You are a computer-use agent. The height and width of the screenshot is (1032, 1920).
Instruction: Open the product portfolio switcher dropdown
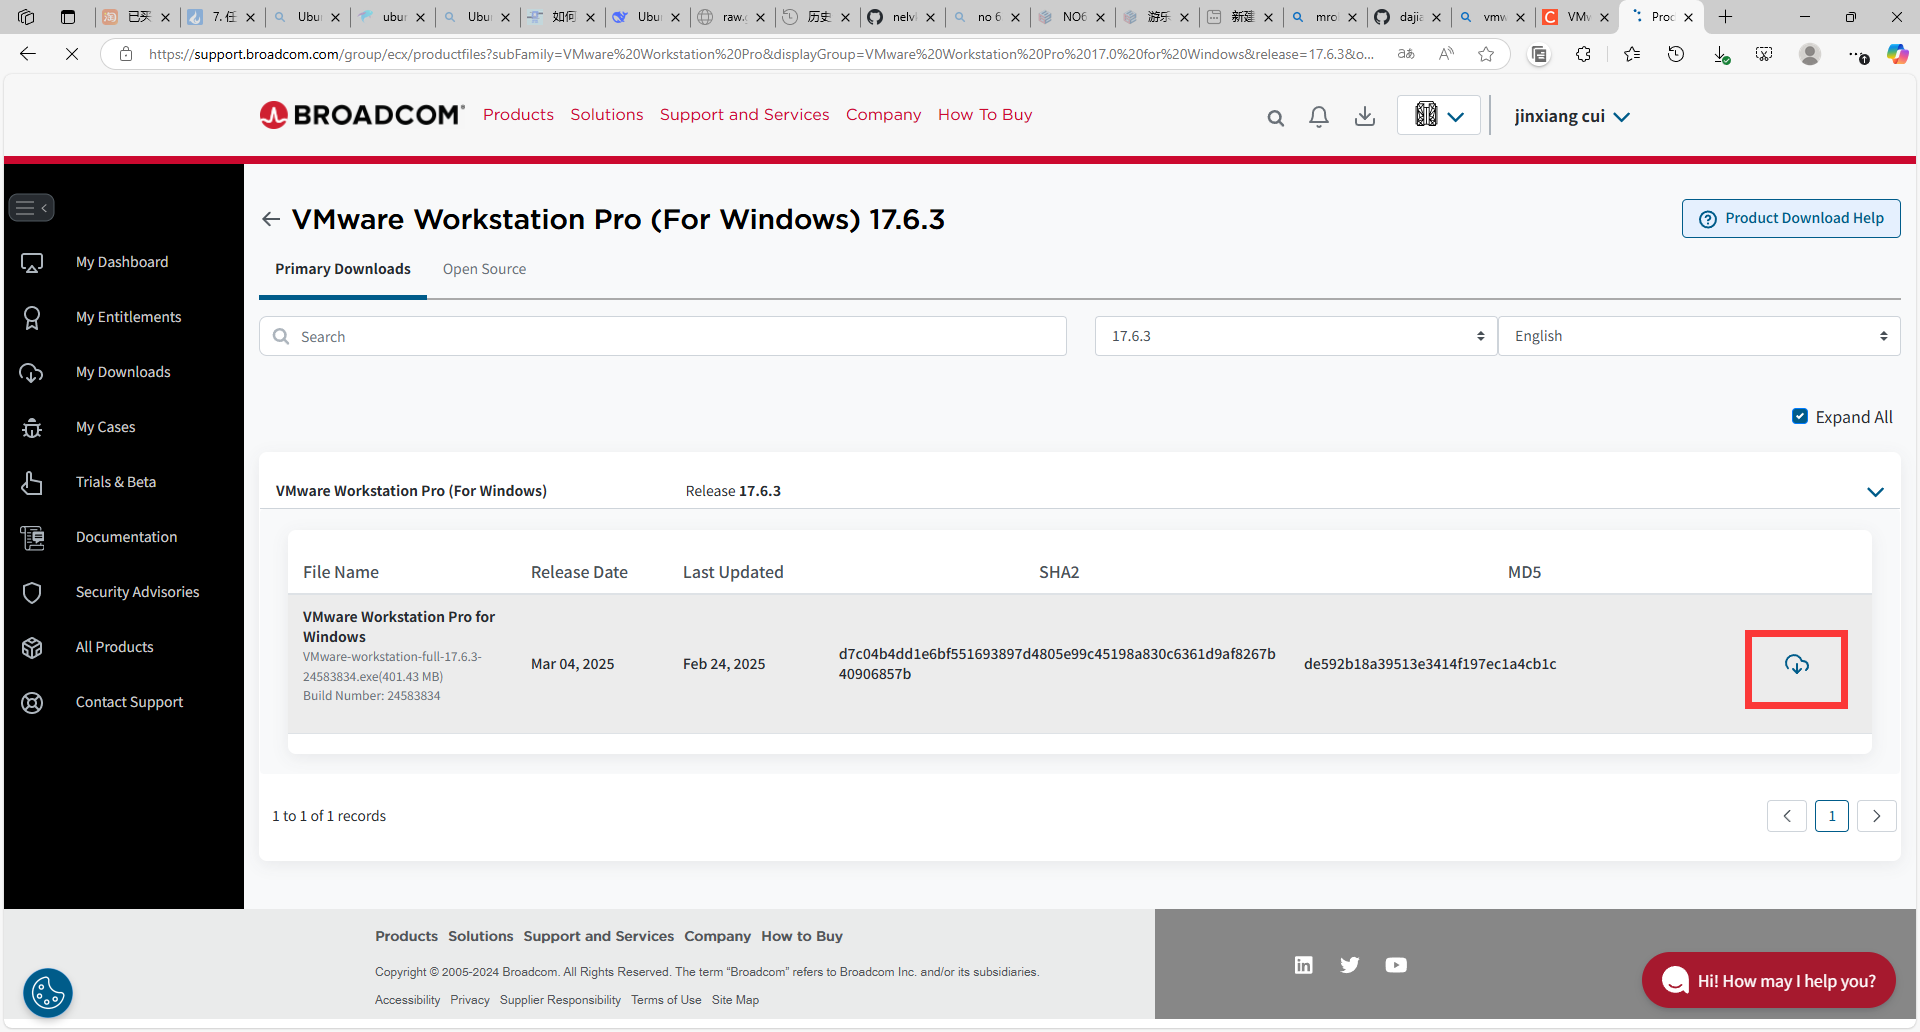[x=1439, y=115]
